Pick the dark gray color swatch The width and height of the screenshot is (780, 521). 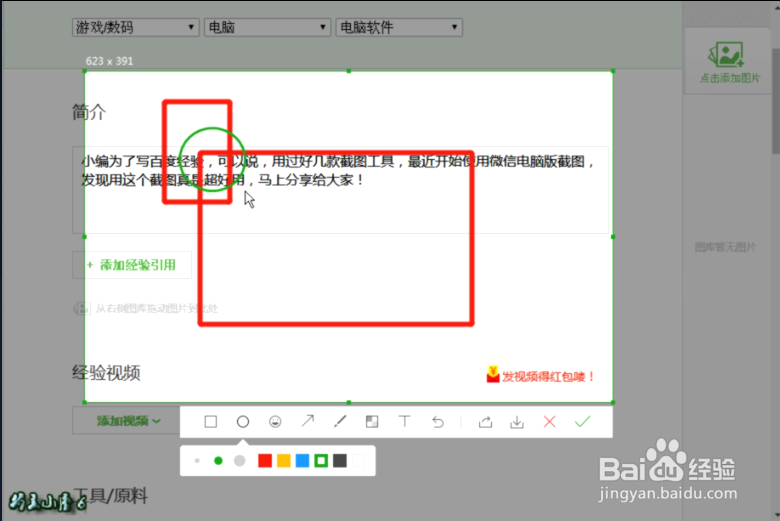click(x=340, y=461)
